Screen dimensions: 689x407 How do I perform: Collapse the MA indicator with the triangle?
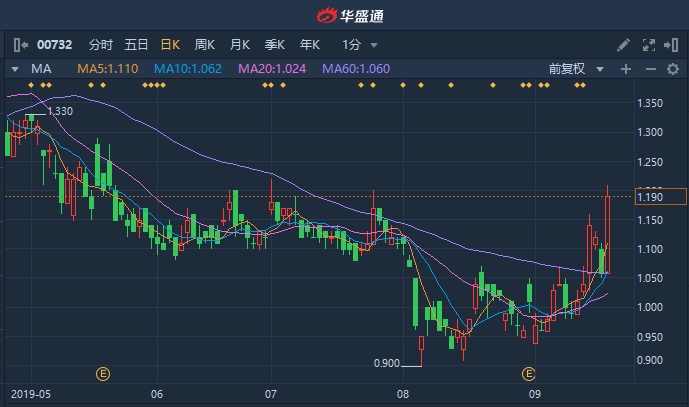coord(15,69)
